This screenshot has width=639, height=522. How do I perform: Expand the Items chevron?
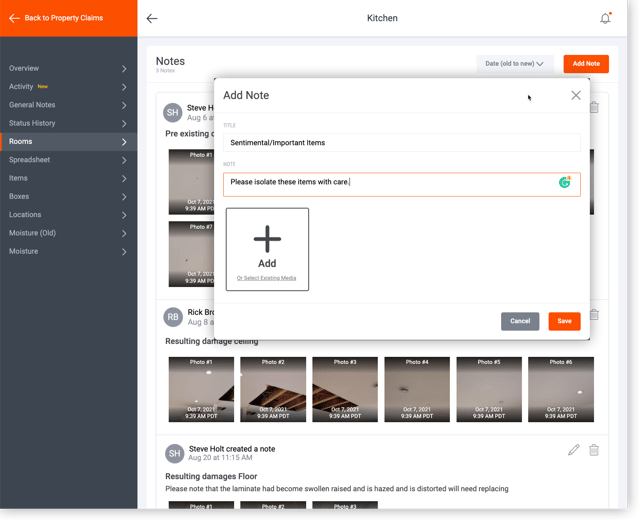124,178
